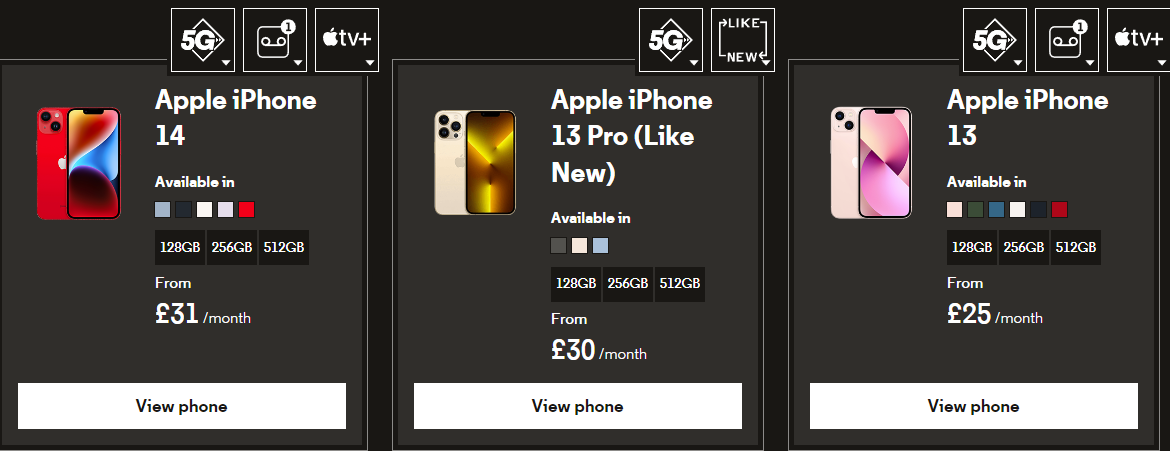
Task: Click the 5G badge above iPhone 13
Action: point(995,40)
